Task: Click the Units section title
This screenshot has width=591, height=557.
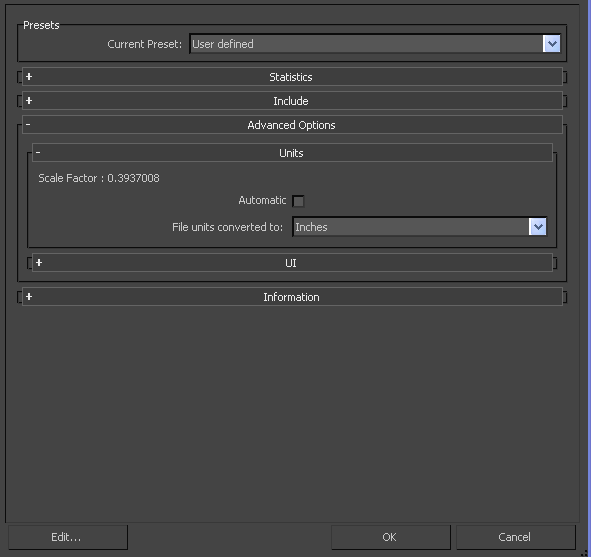Action: click(x=291, y=153)
